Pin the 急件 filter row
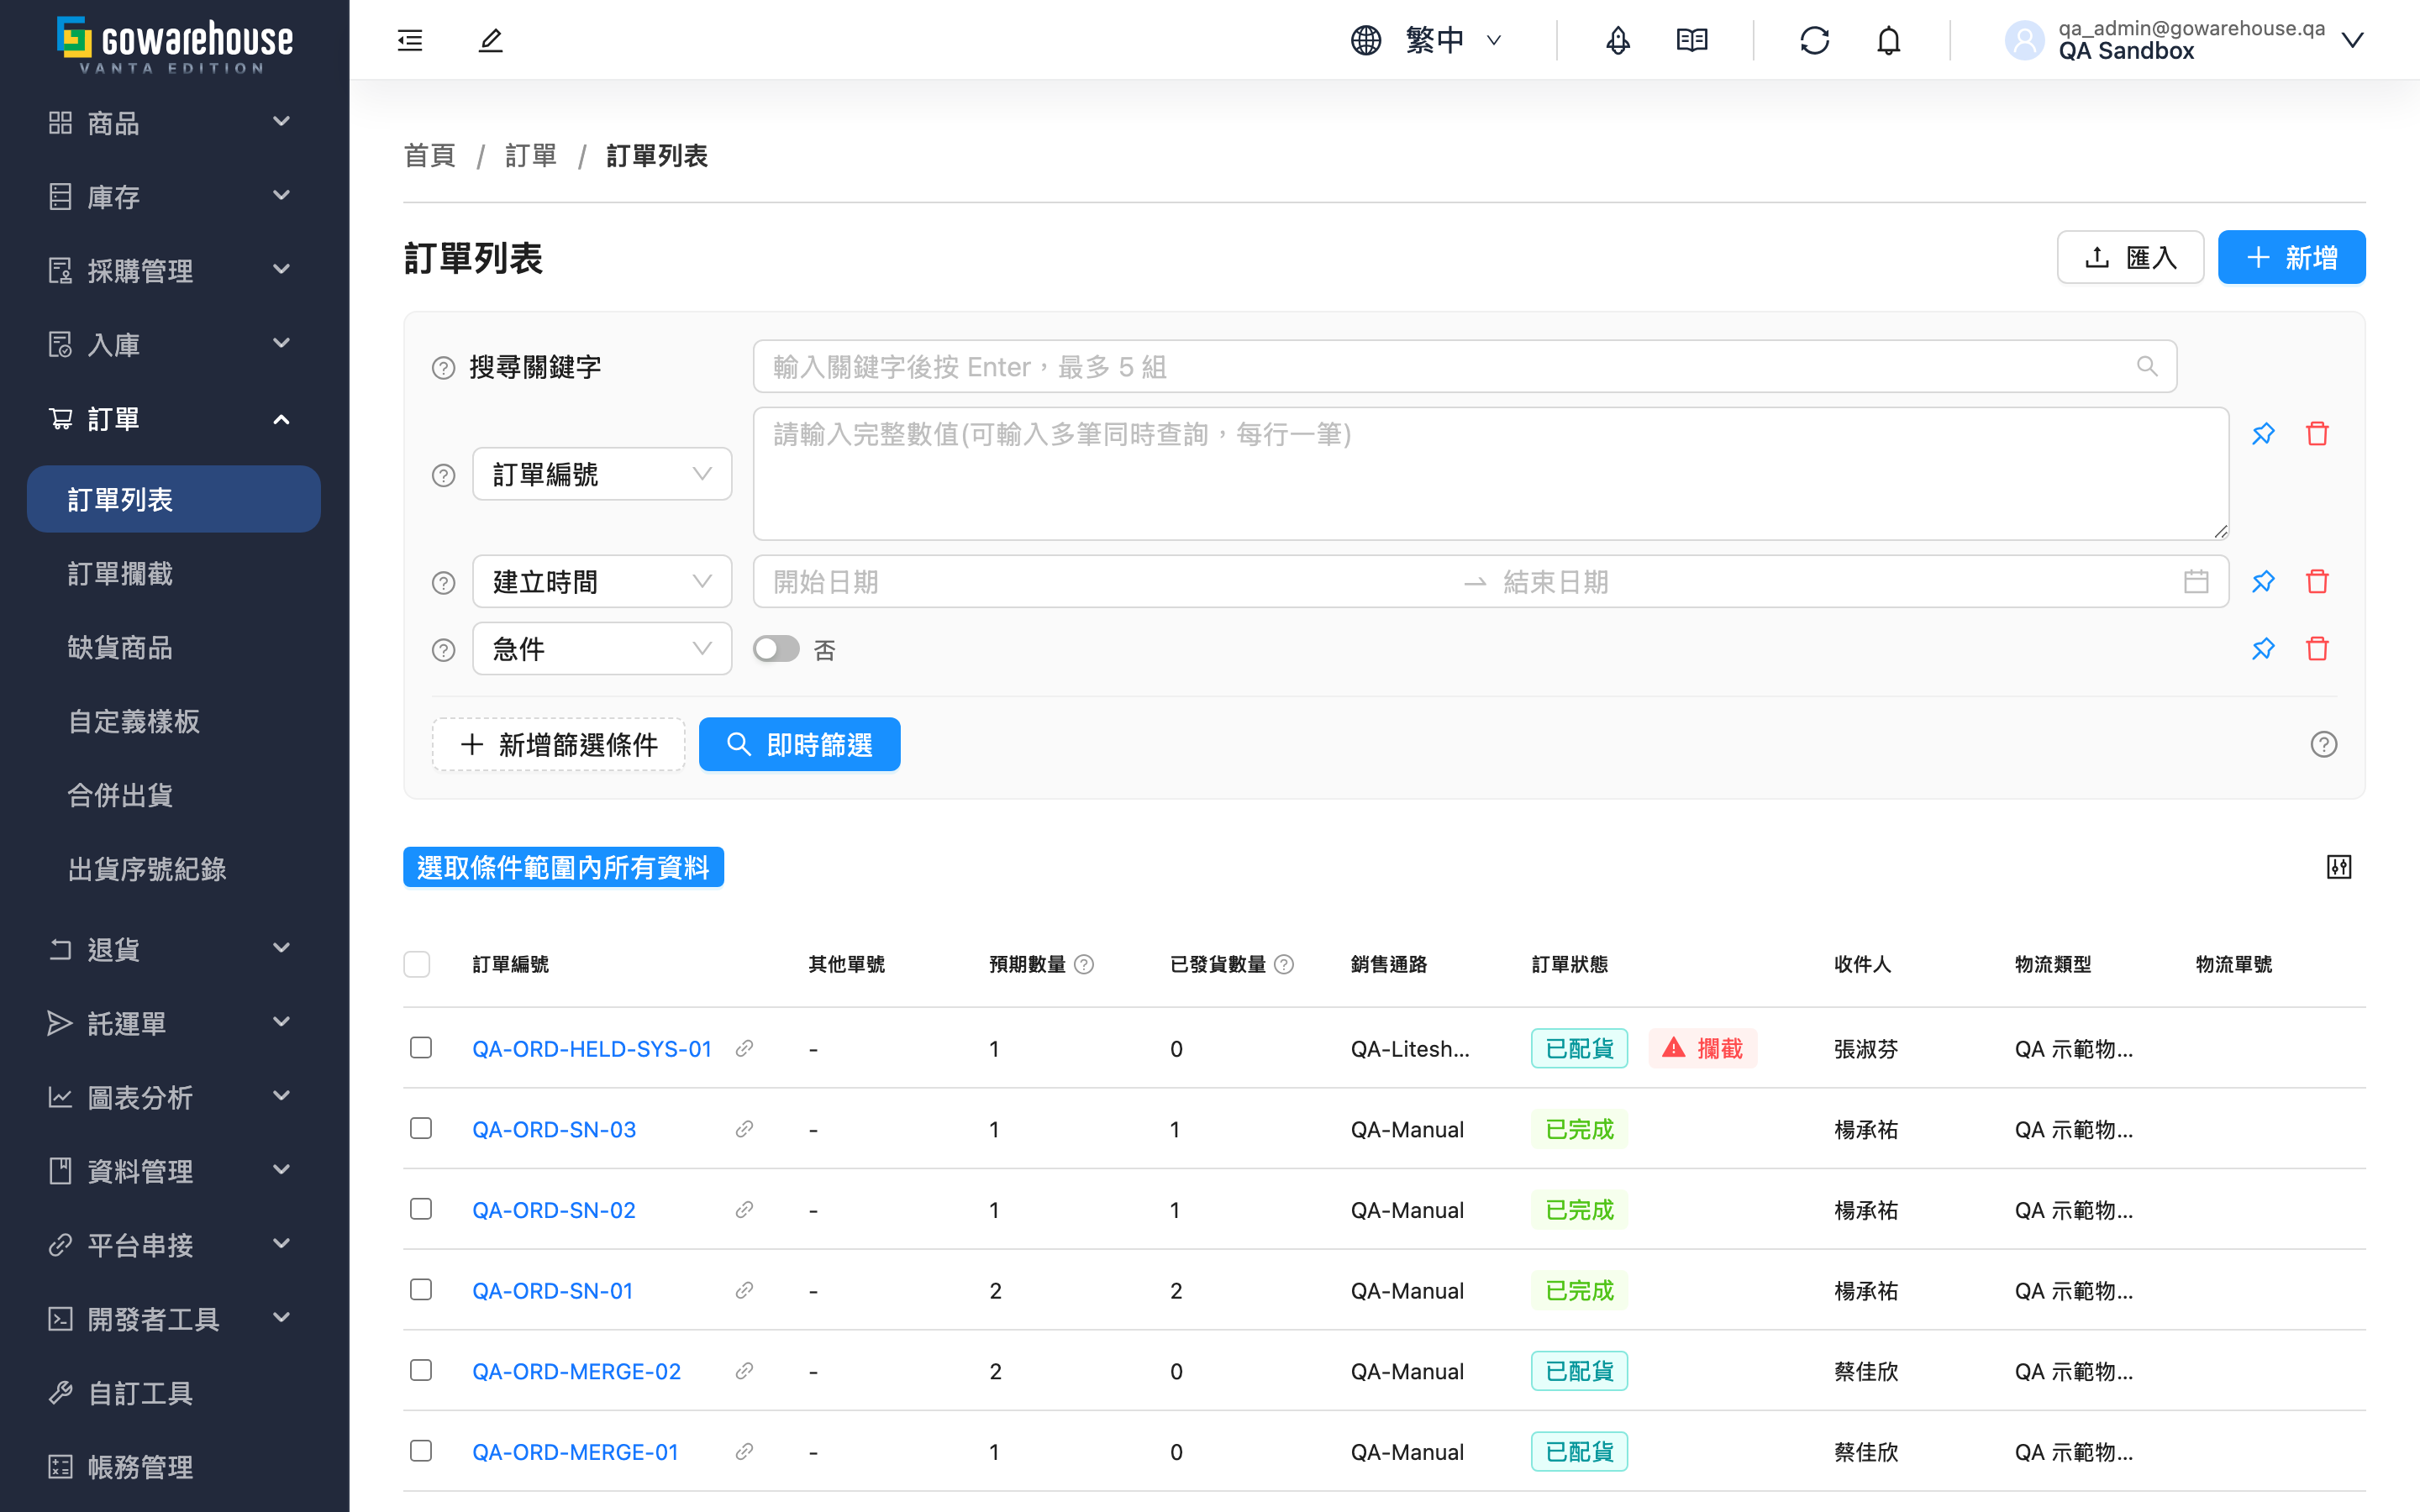This screenshot has width=2420, height=1512. coord(2263,648)
